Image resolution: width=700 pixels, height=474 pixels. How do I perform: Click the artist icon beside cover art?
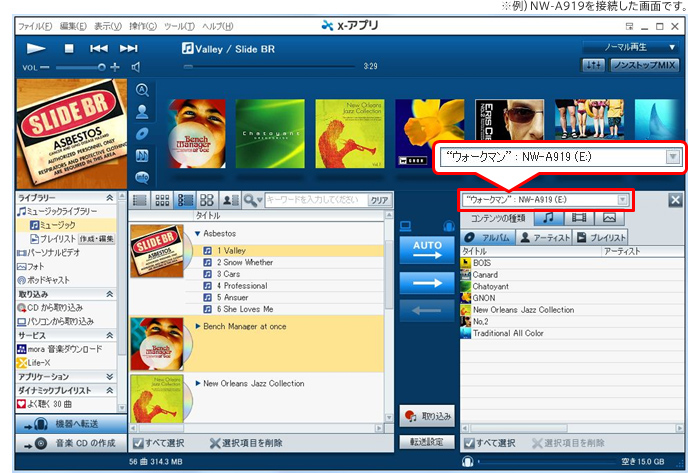[x=142, y=111]
